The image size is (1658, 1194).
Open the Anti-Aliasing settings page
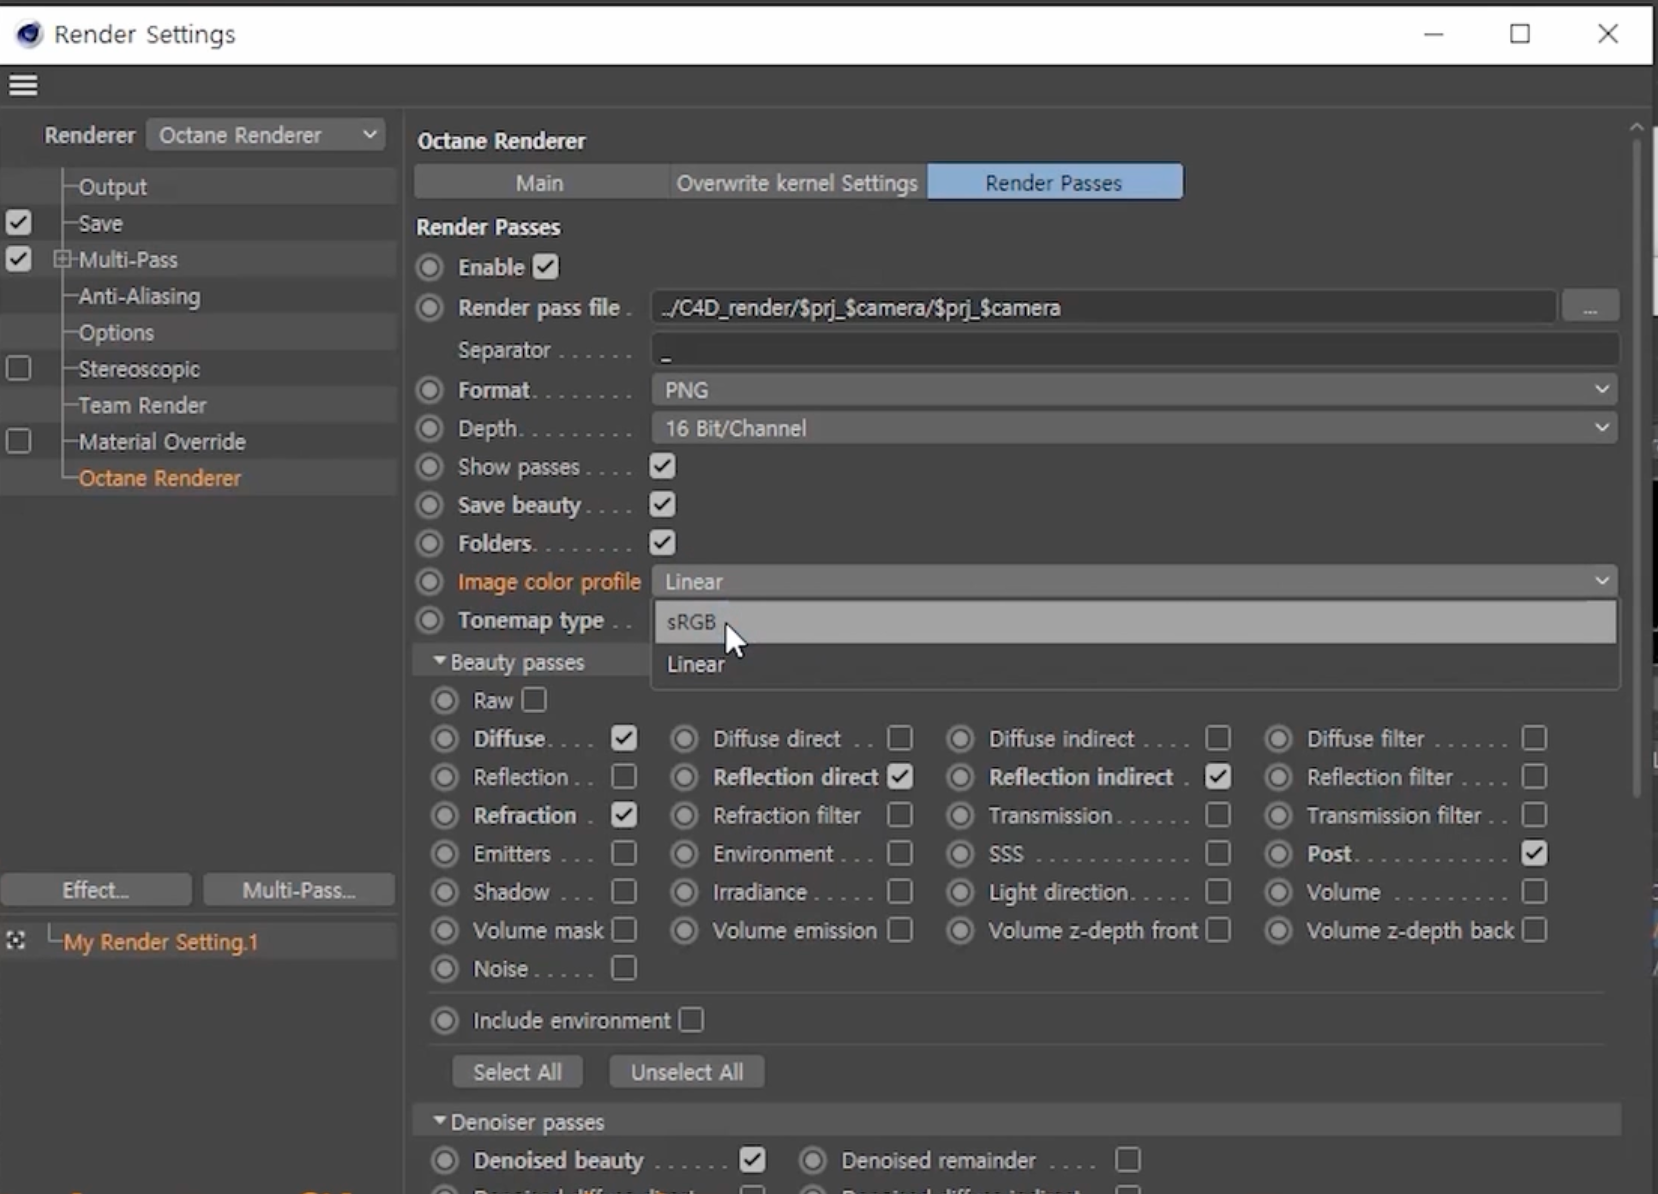(139, 296)
